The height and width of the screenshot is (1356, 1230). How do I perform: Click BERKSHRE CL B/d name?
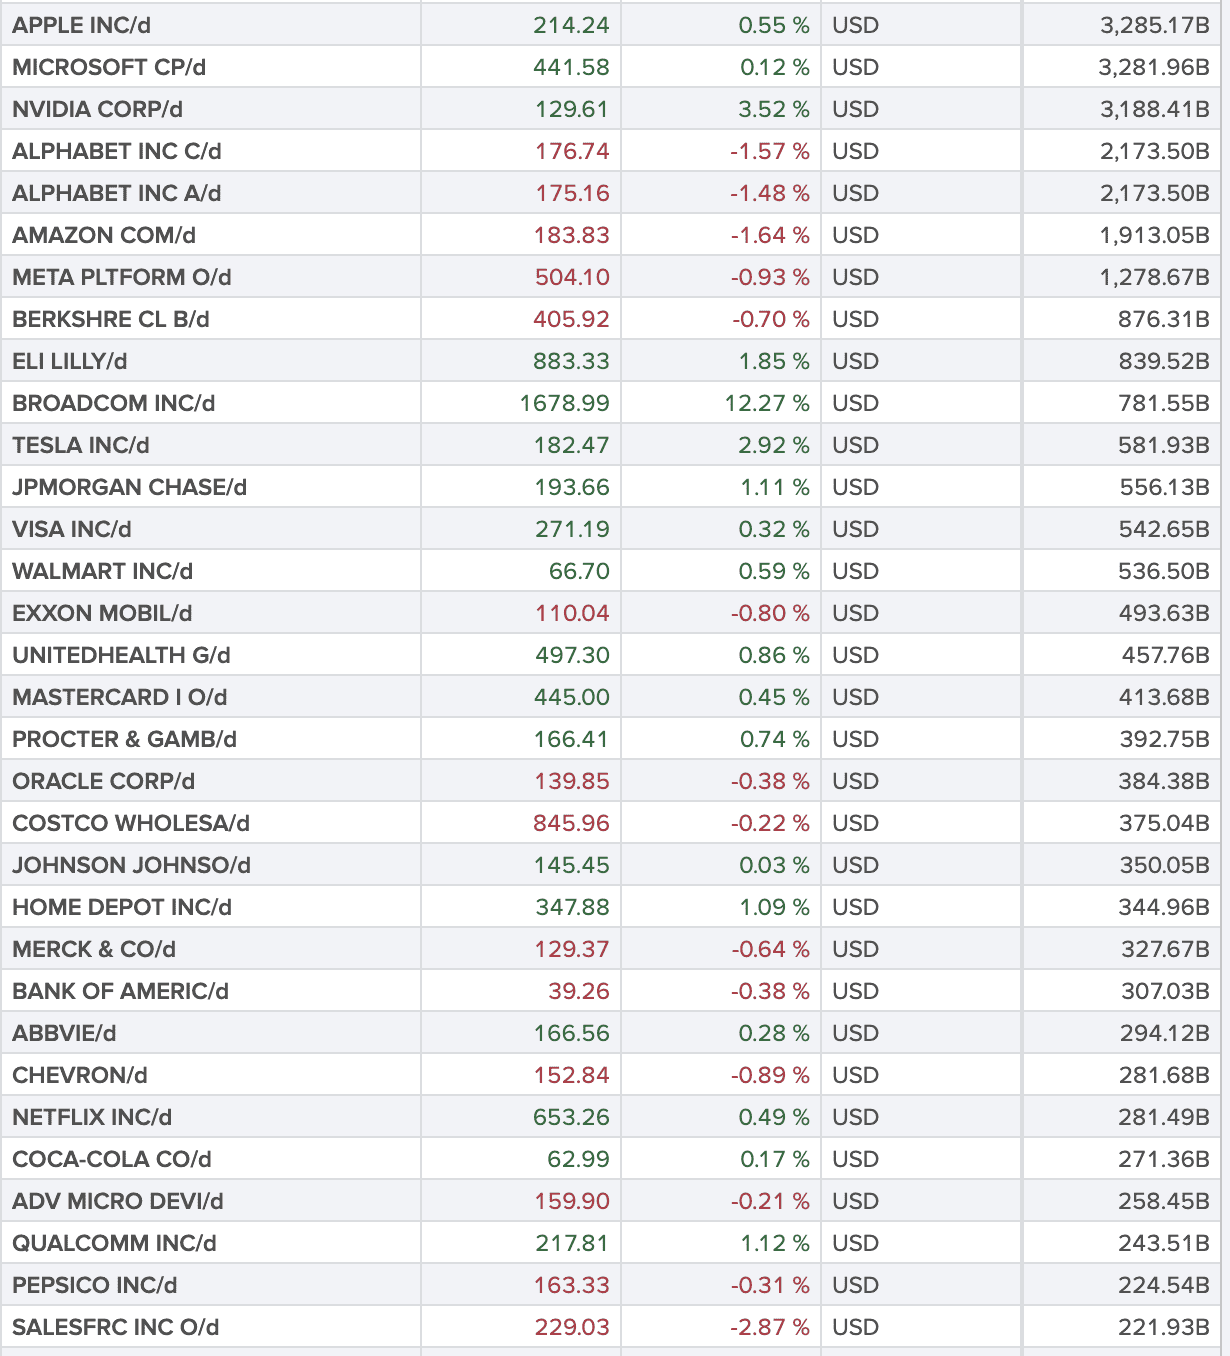pyautogui.click(x=111, y=319)
